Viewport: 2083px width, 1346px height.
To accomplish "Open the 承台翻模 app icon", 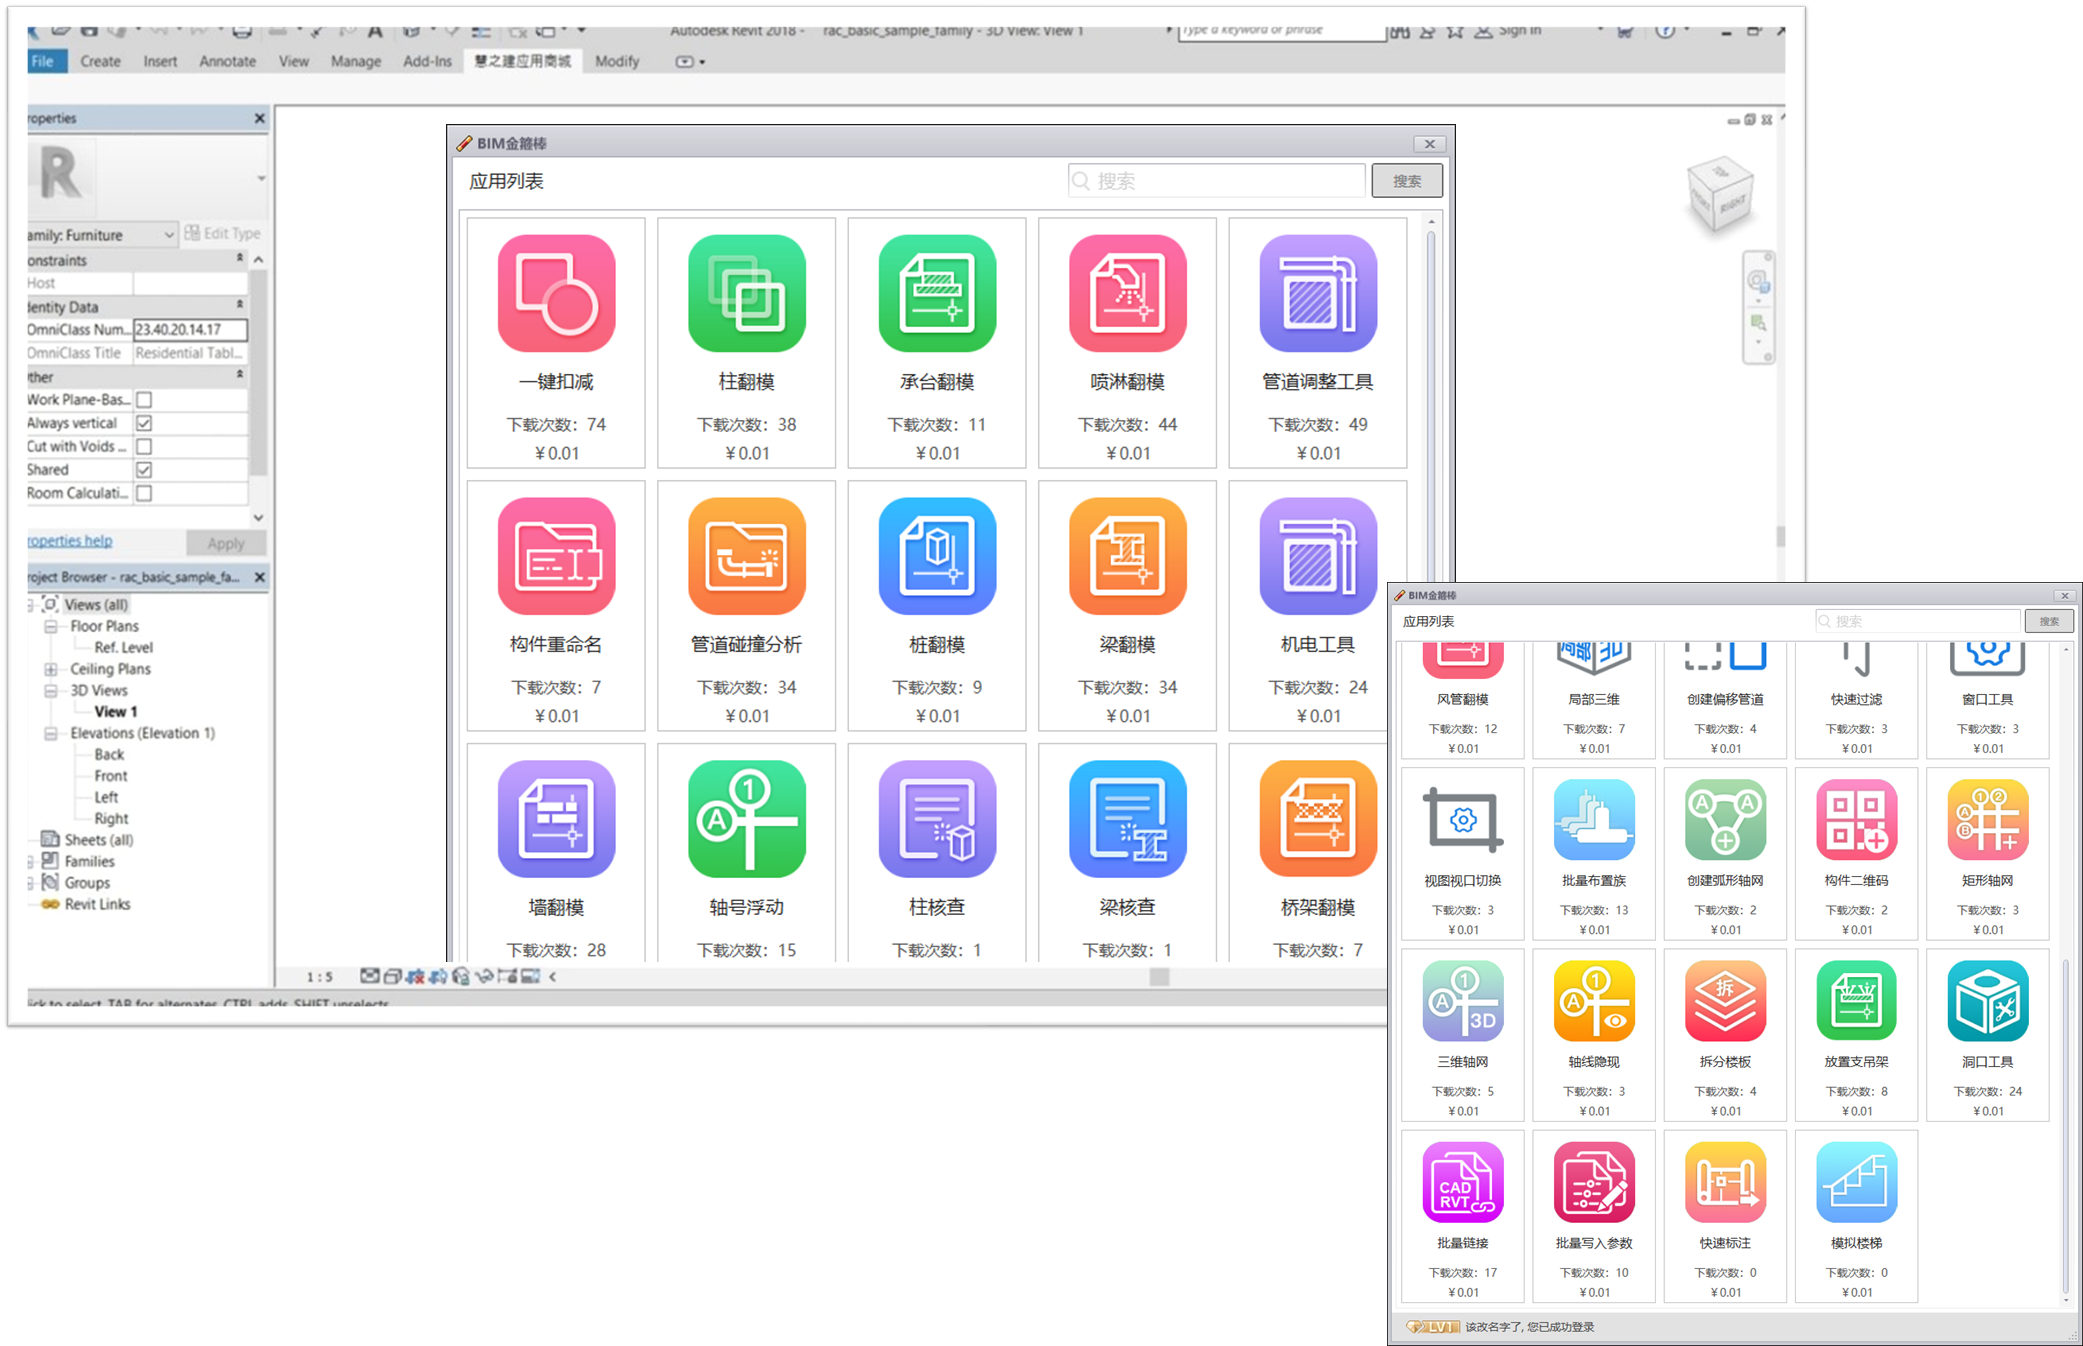I will 937,293.
